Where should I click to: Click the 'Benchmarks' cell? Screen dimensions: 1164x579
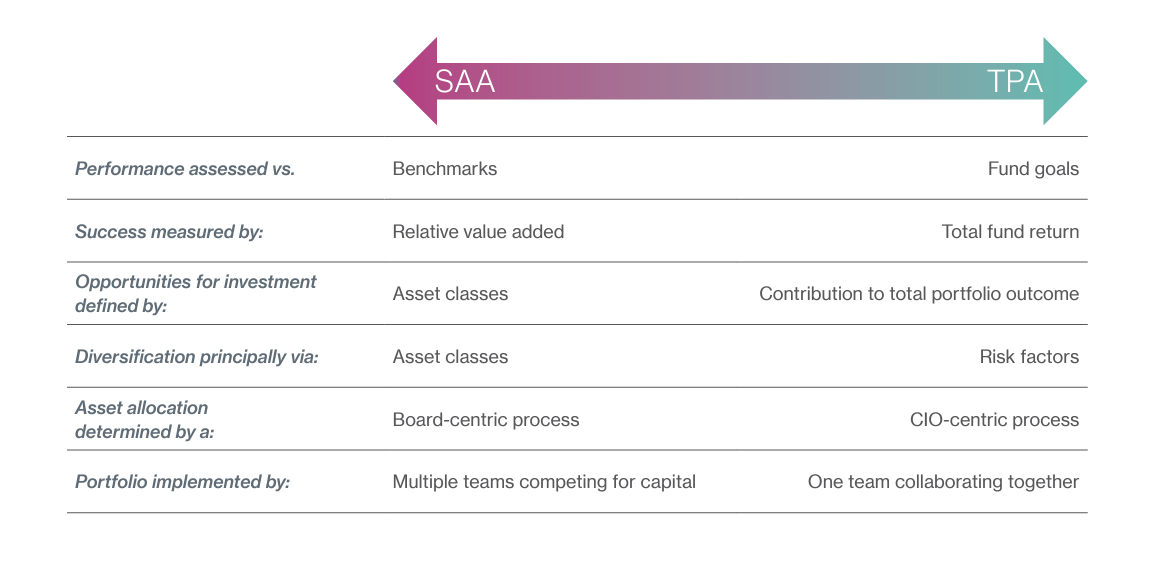pyautogui.click(x=445, y=169)
